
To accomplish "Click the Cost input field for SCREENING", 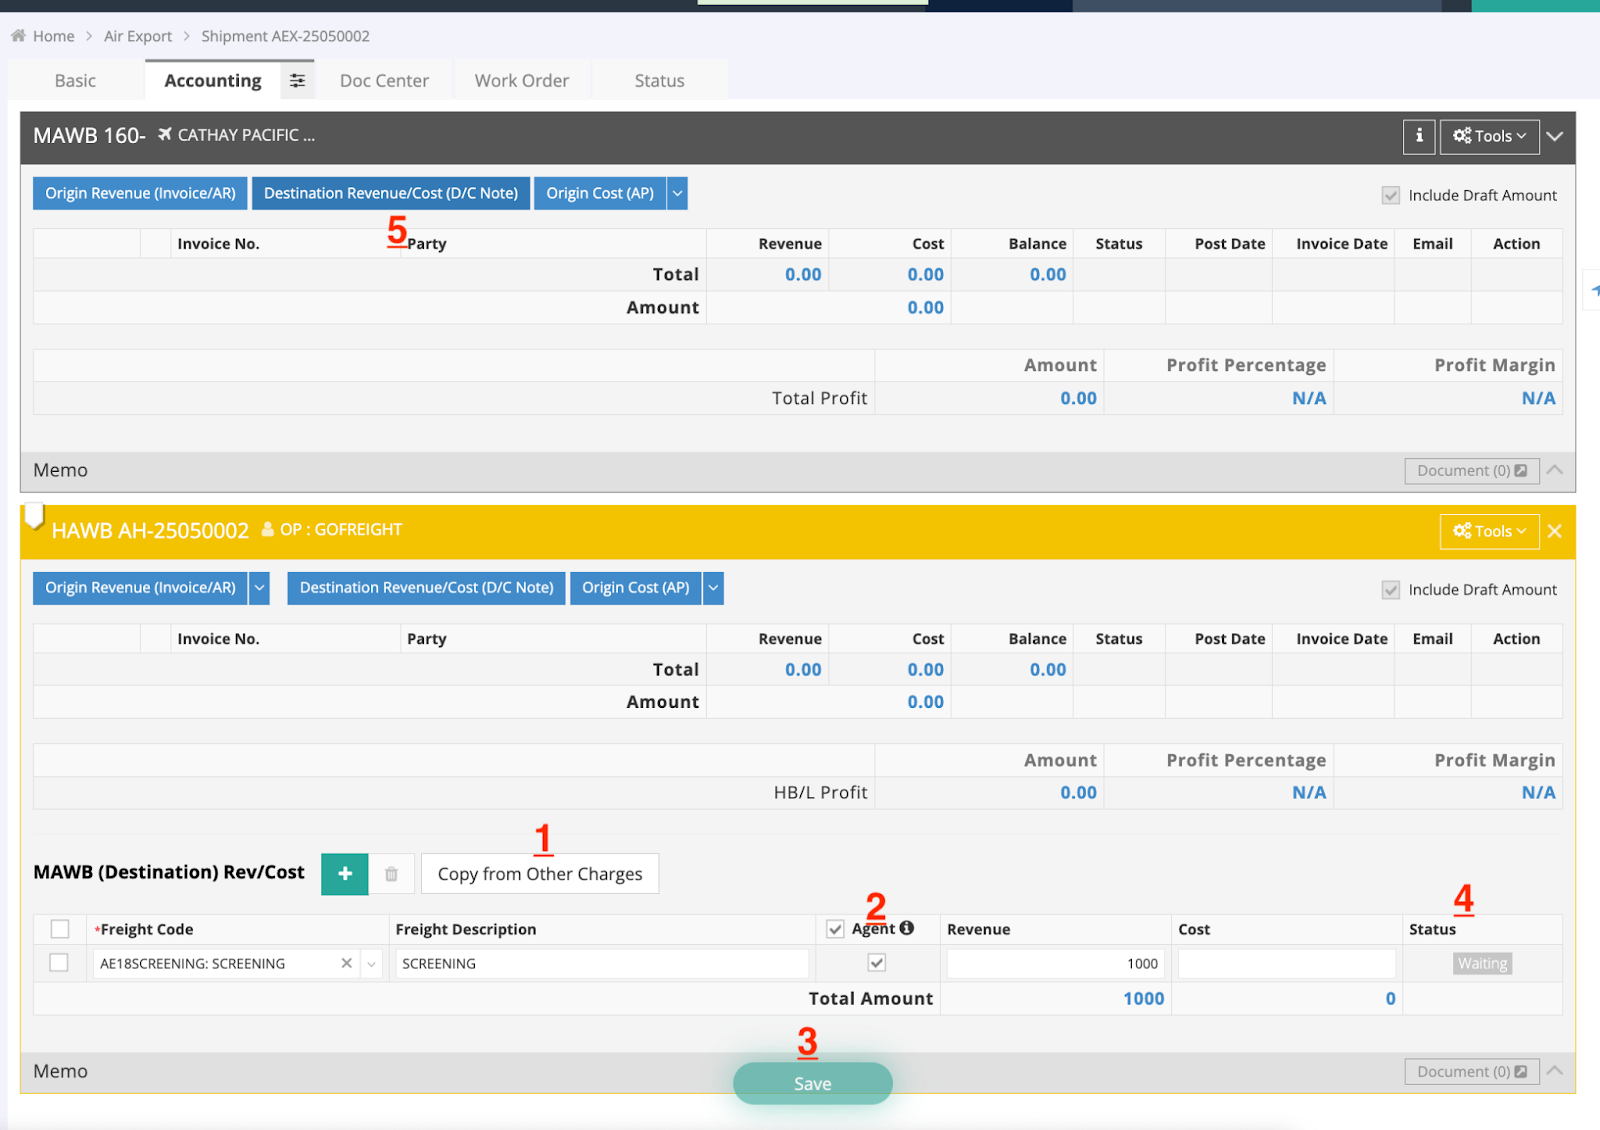I will pyautogui.click(x=1286, y=963).
